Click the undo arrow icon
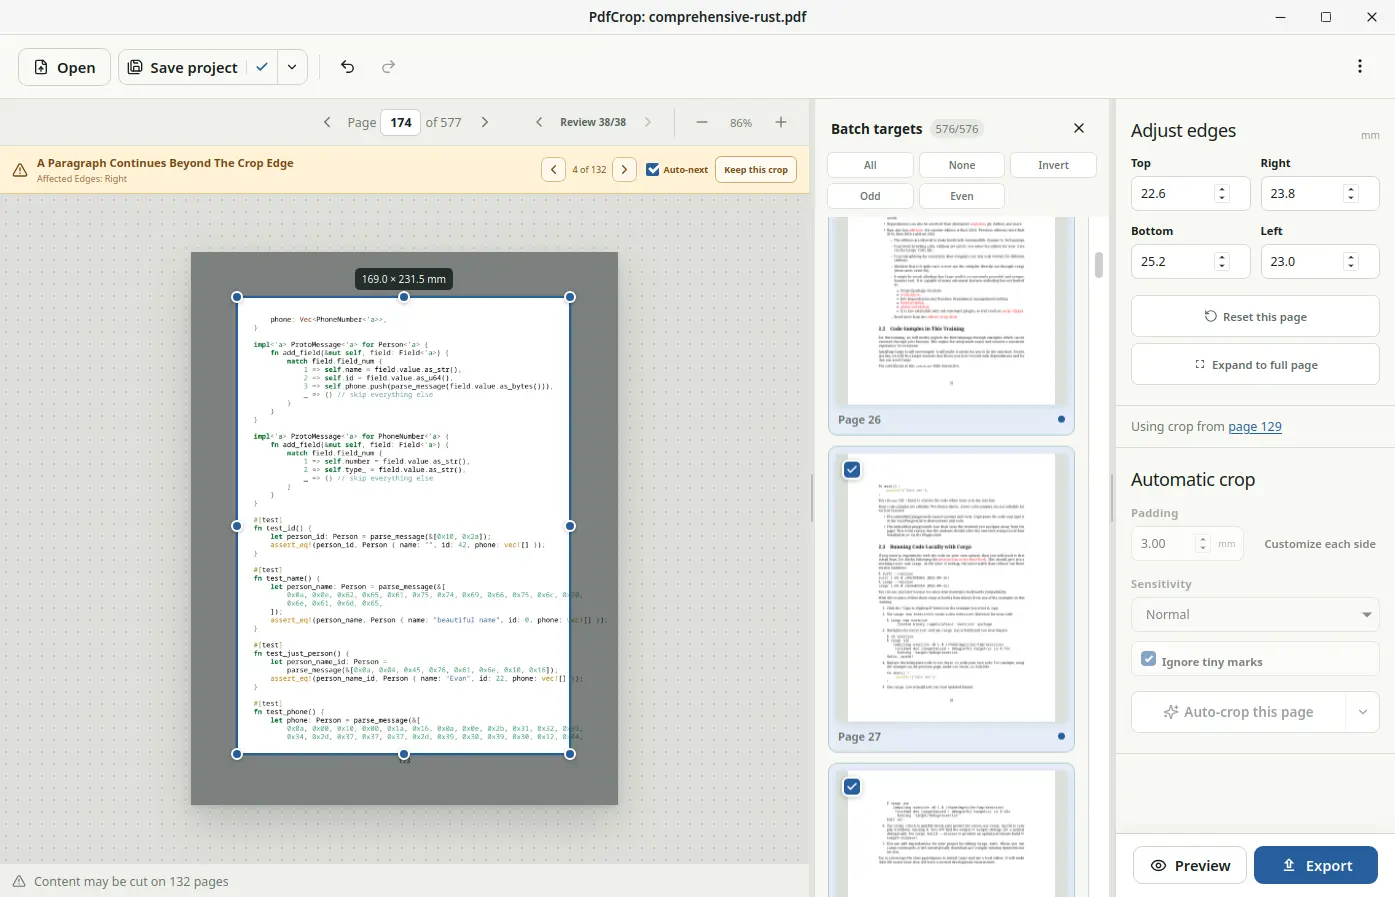 [347, 67]
